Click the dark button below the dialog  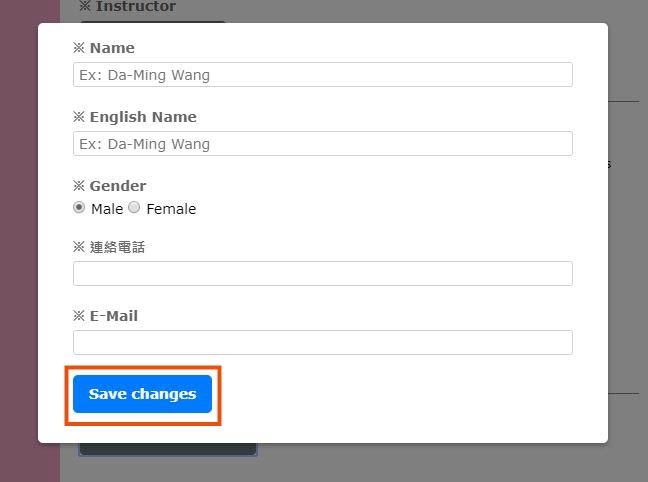pos(168,449)
